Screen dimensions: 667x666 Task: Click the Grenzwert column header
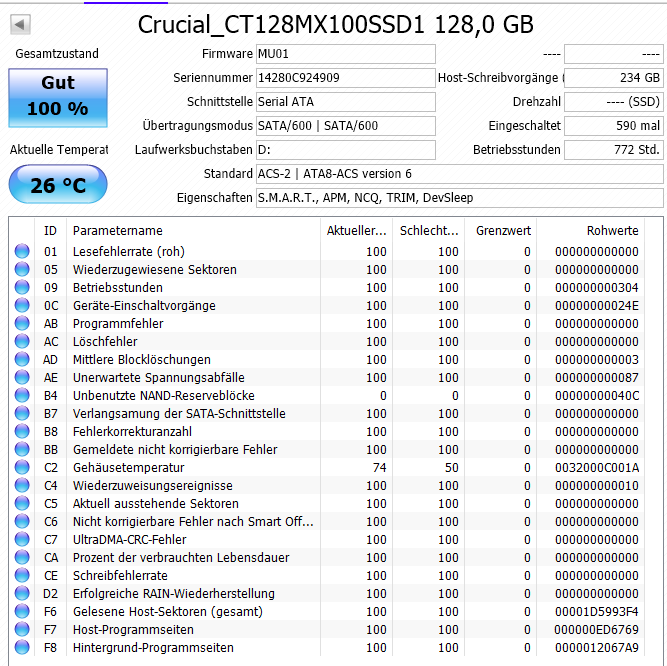[x=501, y=231]
